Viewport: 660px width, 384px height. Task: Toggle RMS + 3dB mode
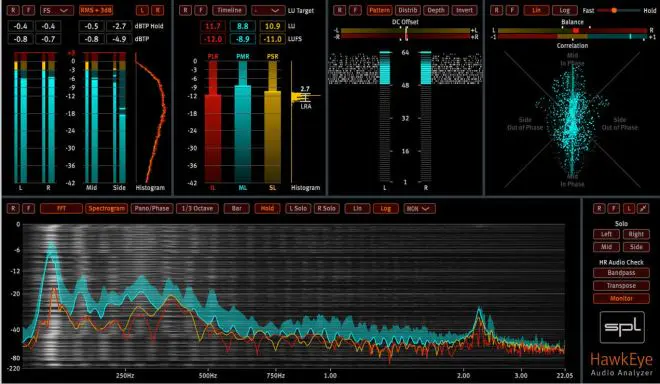pyautogui.click(x=96, y=10)
